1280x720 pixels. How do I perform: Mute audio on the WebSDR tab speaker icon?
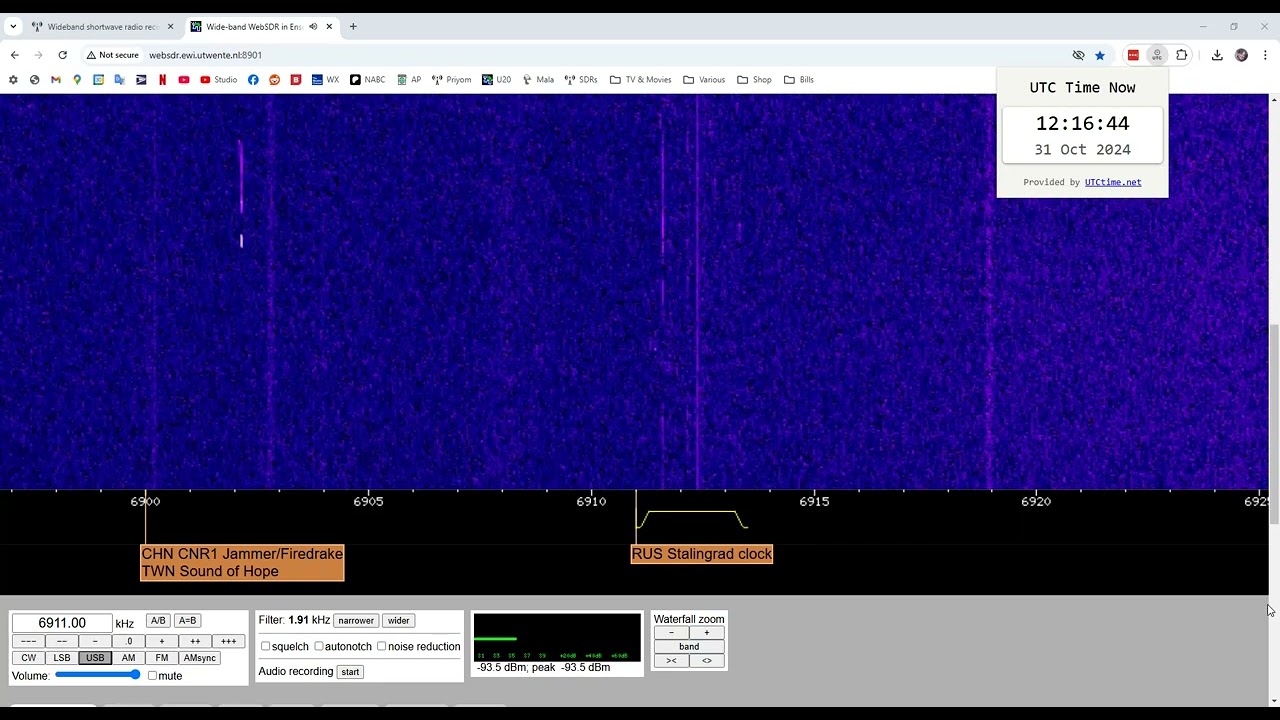[x=313, y=27]
